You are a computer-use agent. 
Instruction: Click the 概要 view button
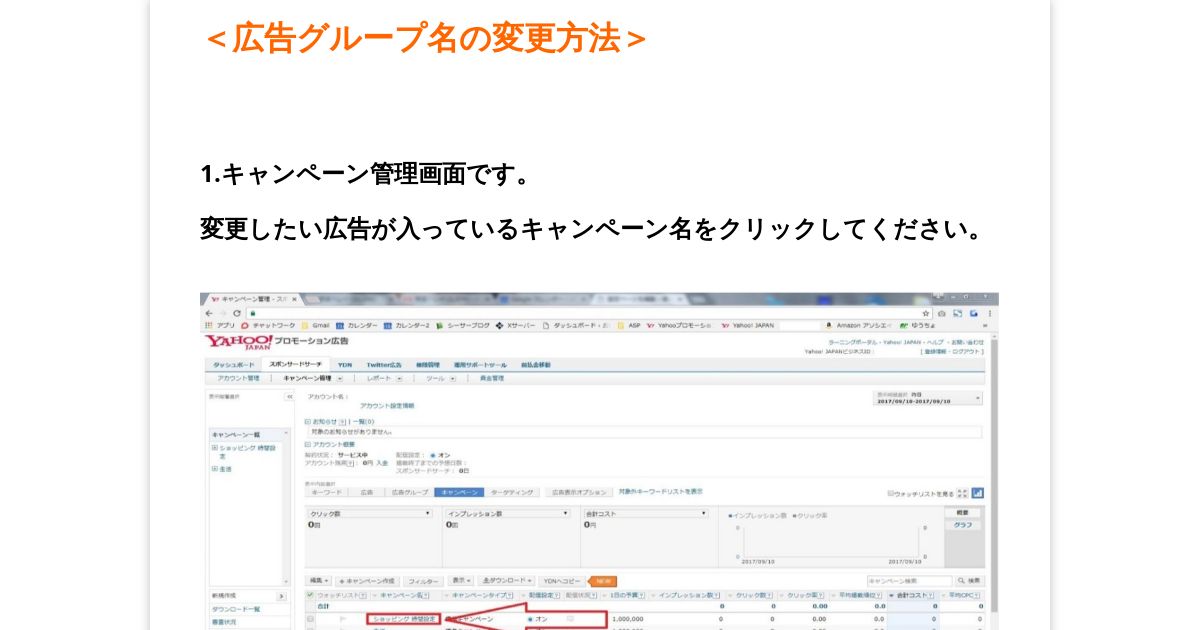[963, 512]
